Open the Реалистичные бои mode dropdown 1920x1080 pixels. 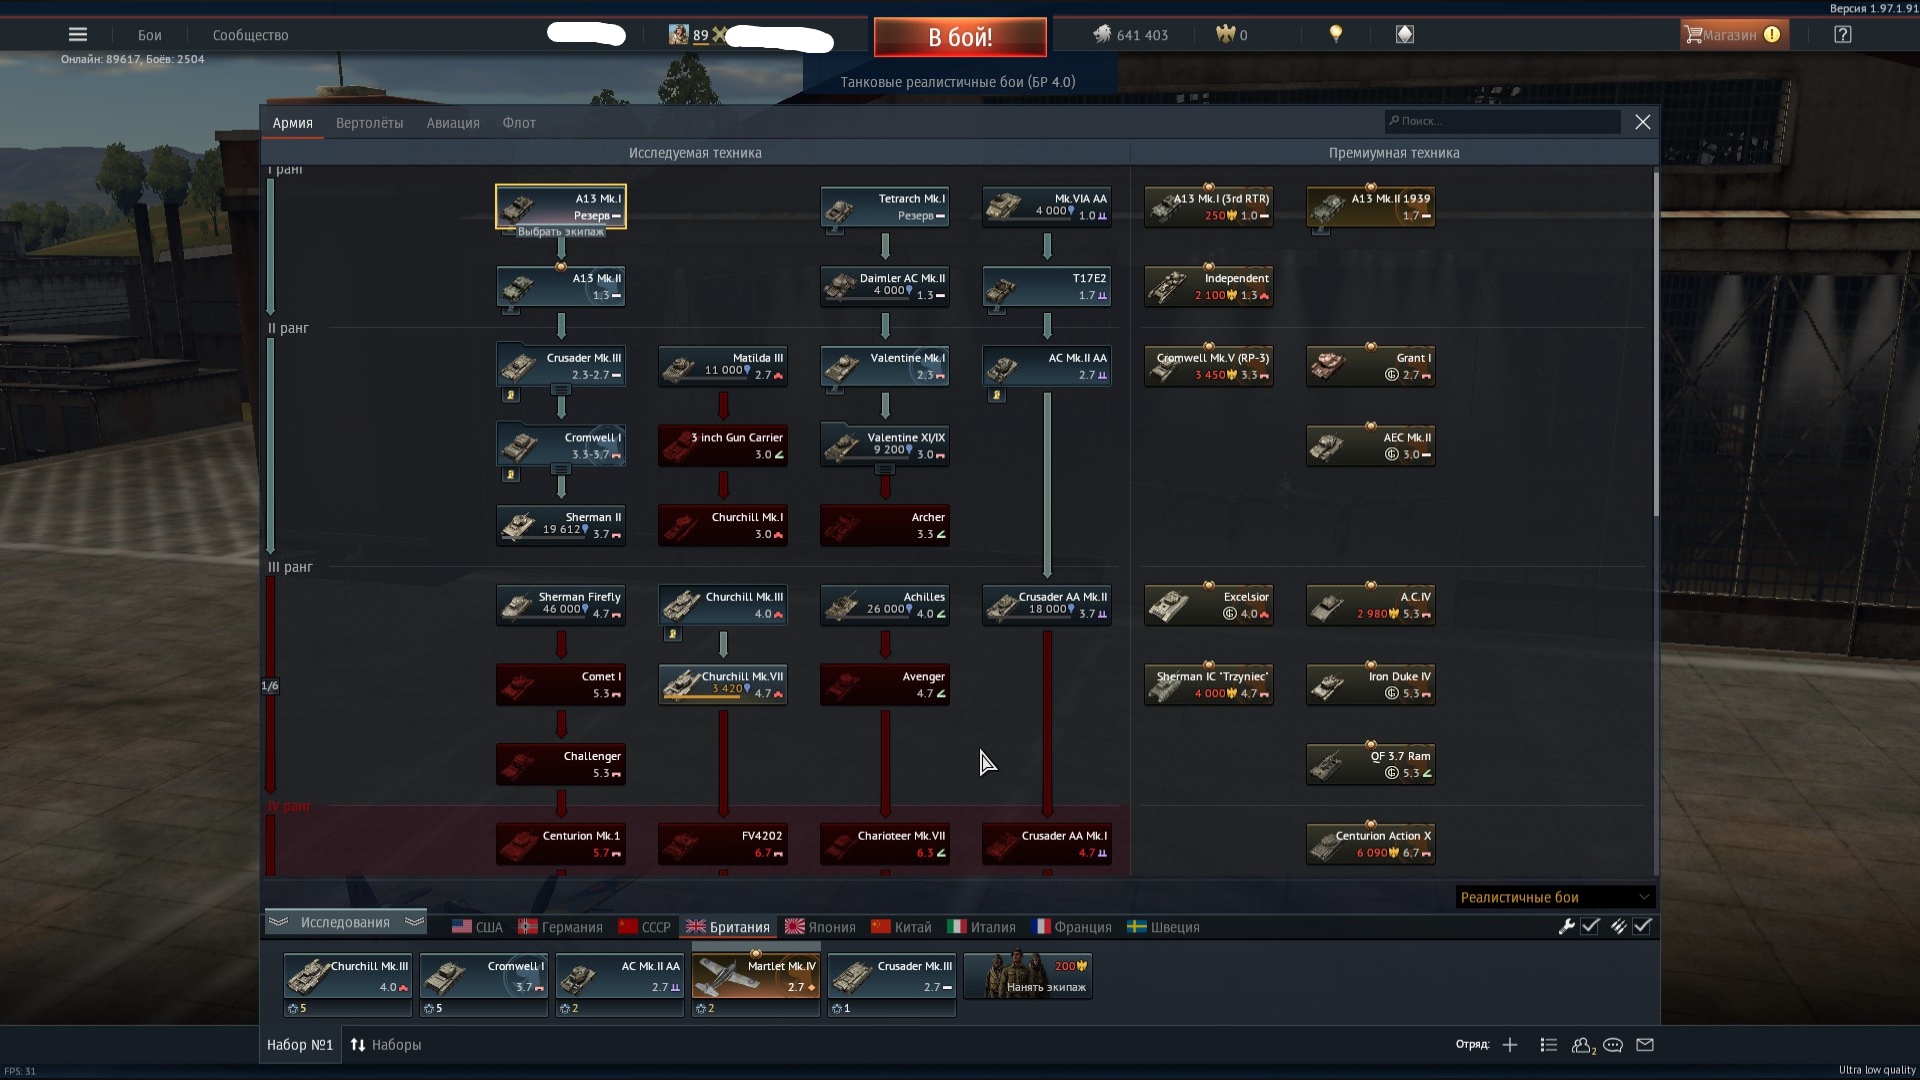[1555, 897]
